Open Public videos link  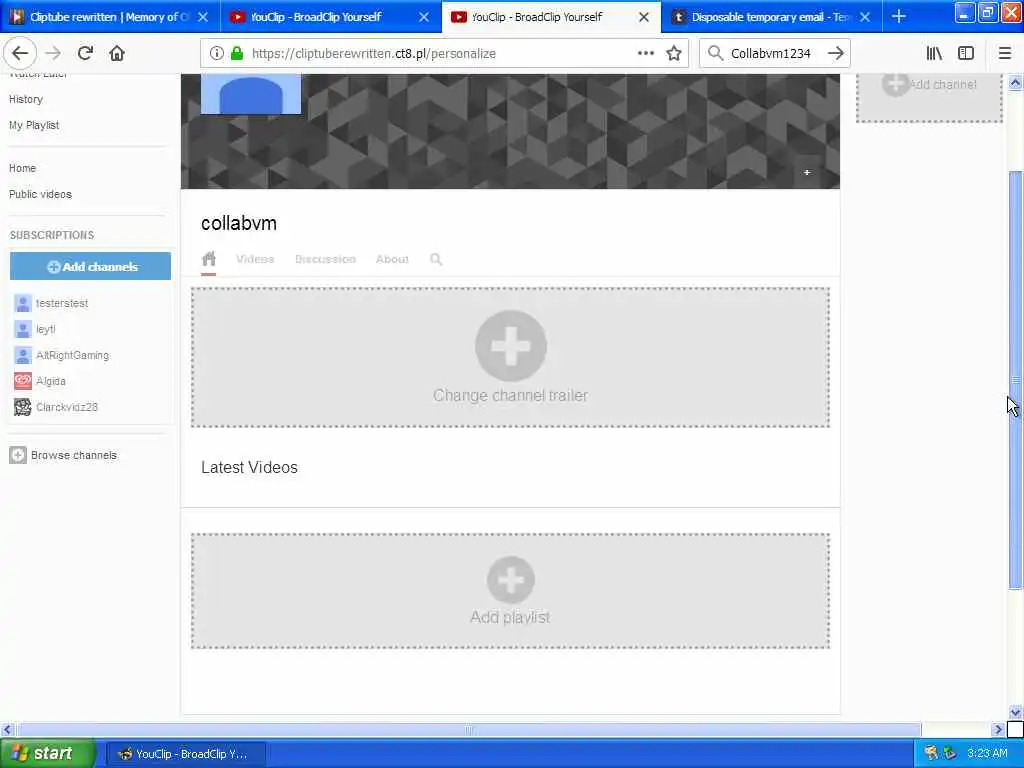40,194
